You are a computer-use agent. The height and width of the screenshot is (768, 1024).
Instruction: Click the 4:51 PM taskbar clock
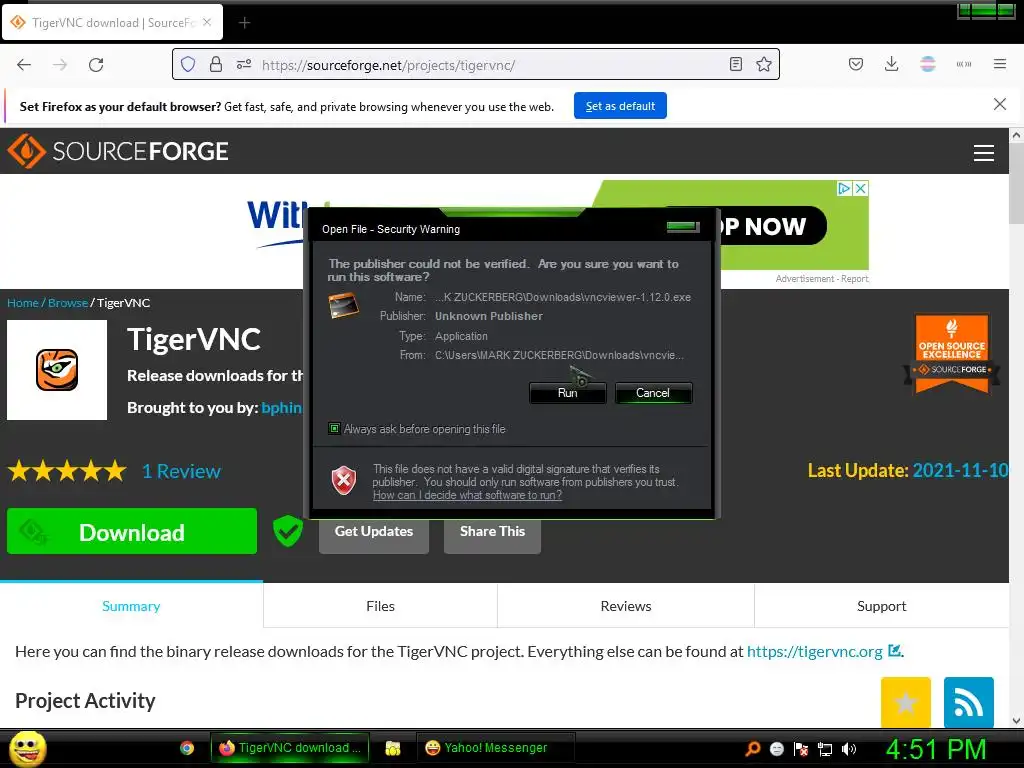point(935,749)
